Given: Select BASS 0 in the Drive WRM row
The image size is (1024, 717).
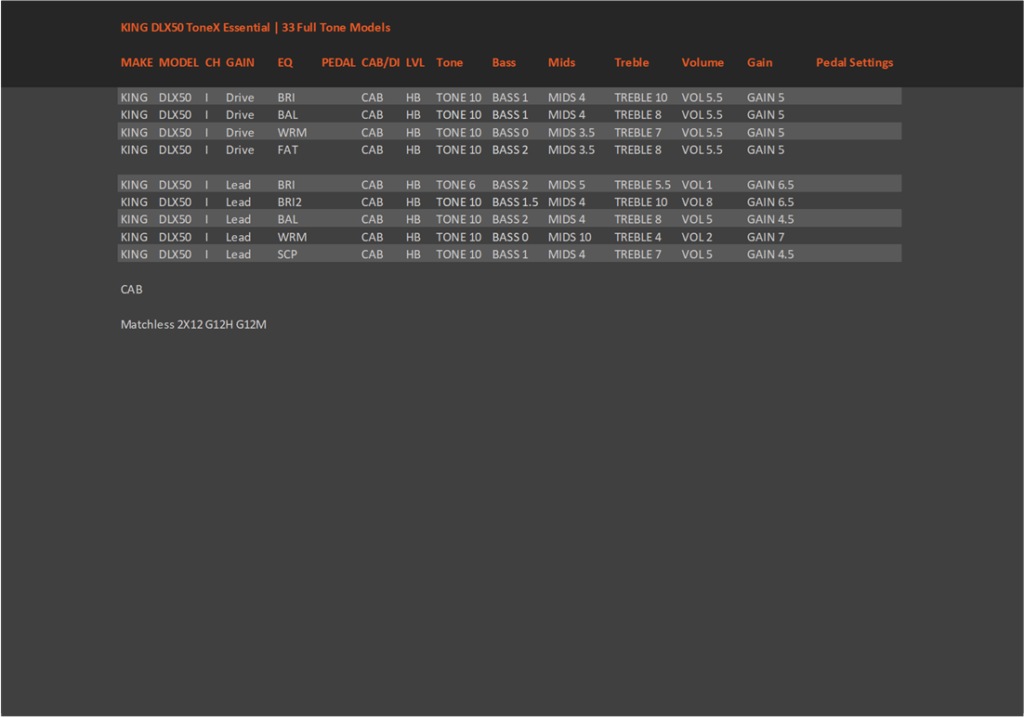Looking at the screenshot, I should click(510, 133).
